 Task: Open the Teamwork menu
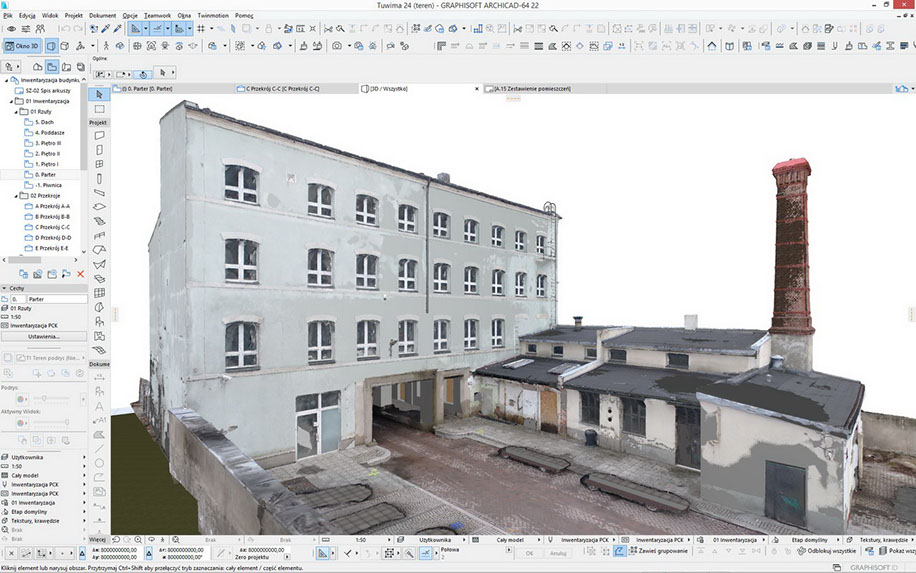point(157,16)
